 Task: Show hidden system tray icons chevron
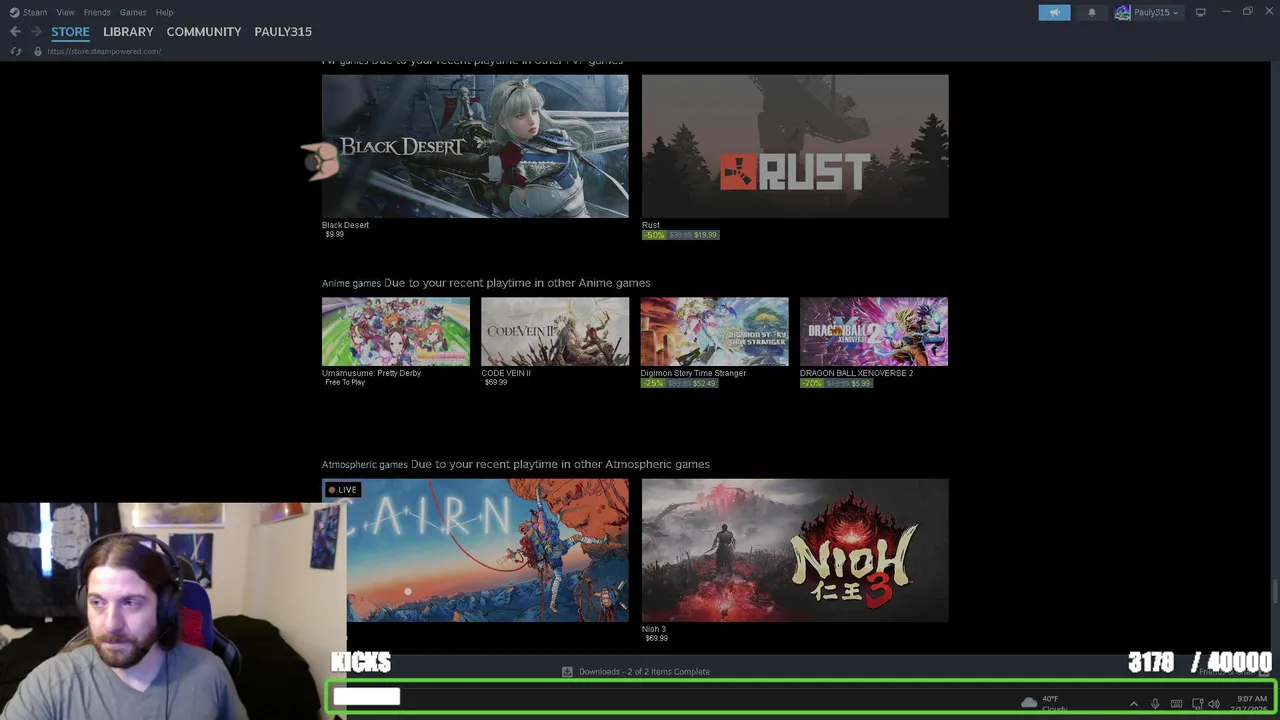1133,704
